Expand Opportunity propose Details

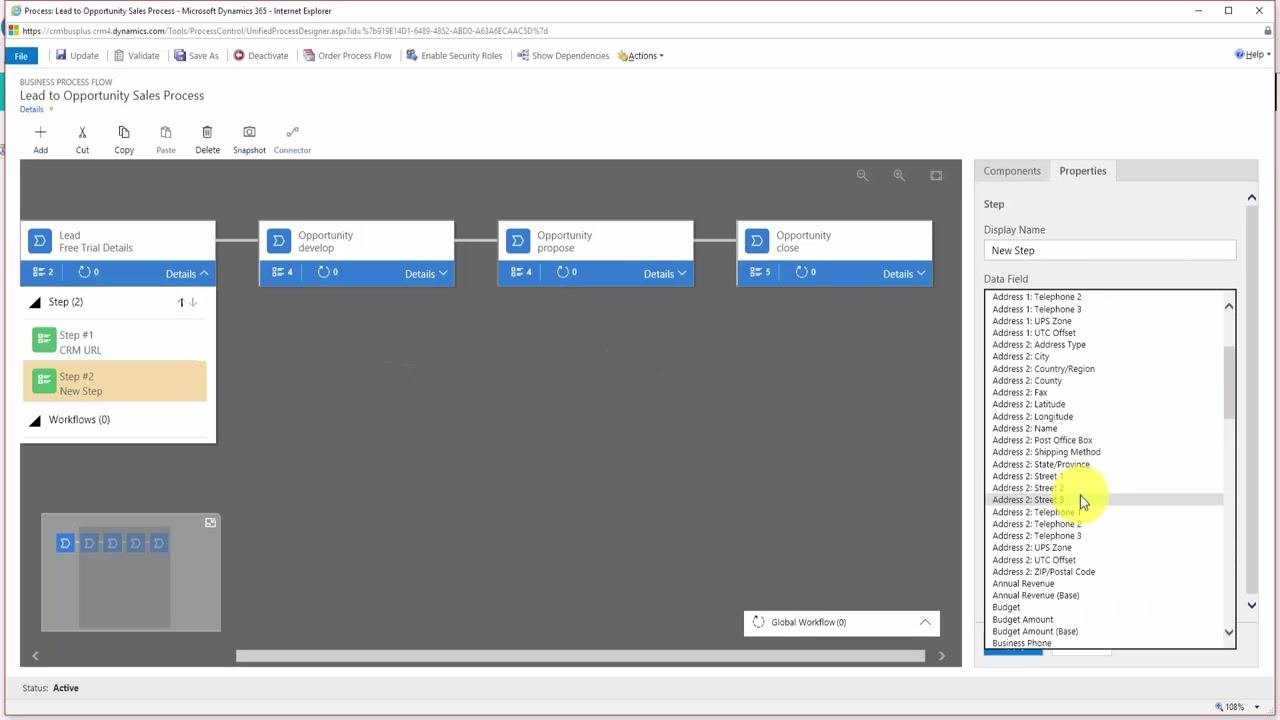coord(665,273)
